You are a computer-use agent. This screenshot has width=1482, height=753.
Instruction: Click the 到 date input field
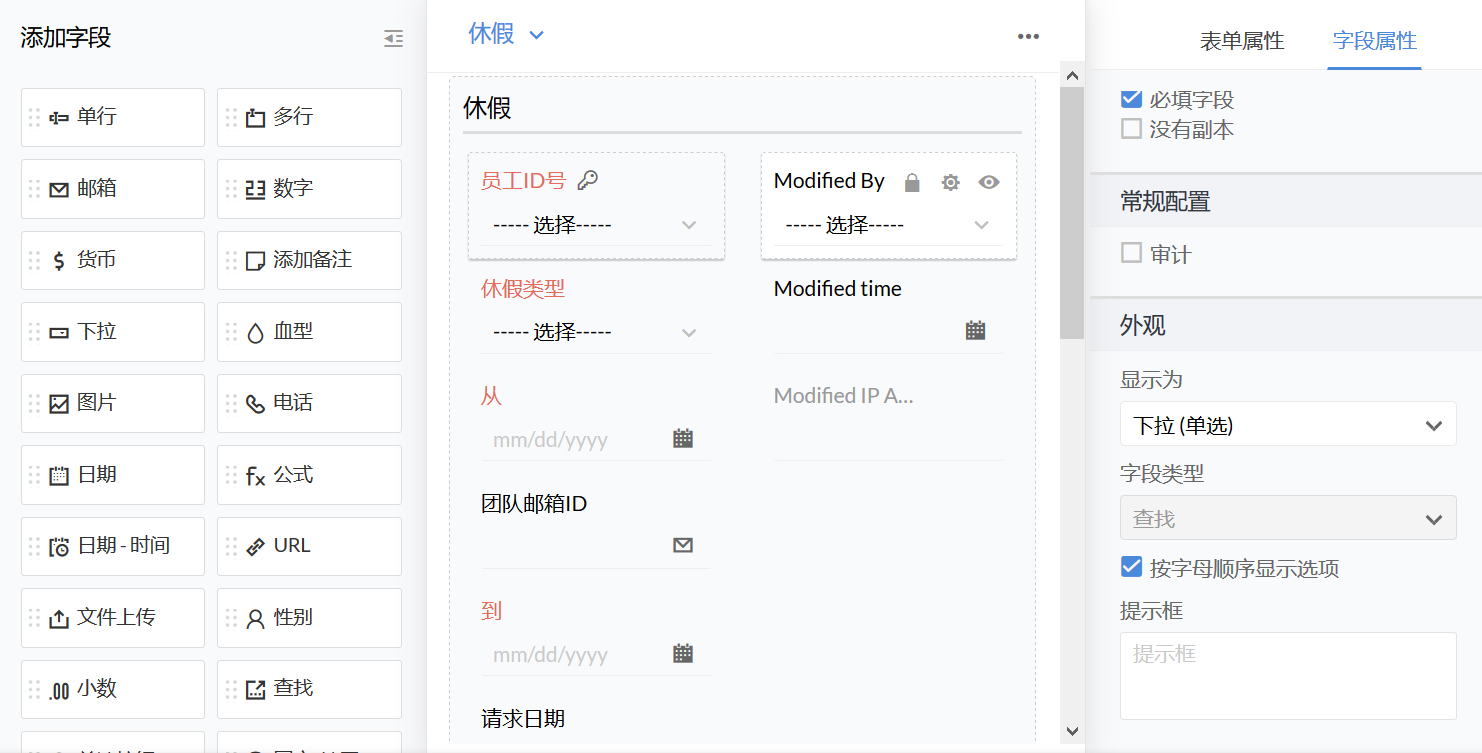(596, 654)
